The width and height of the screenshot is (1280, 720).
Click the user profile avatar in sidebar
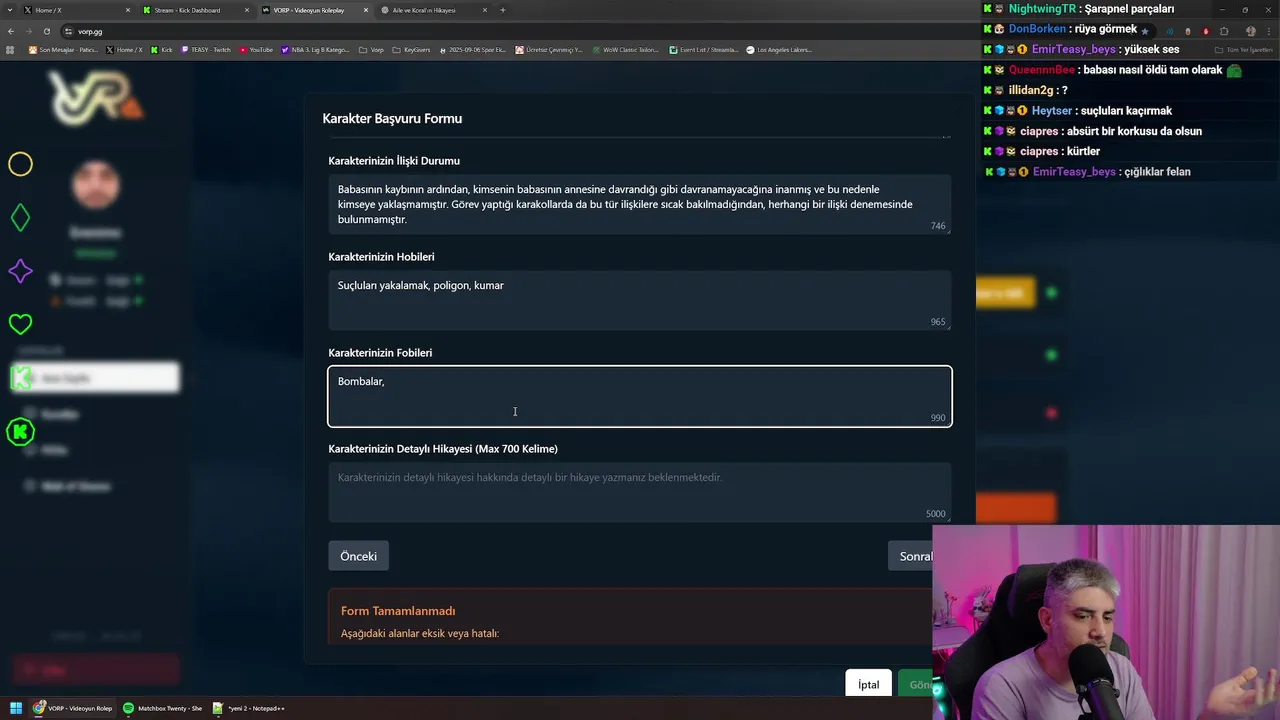[x=96, y=185]
